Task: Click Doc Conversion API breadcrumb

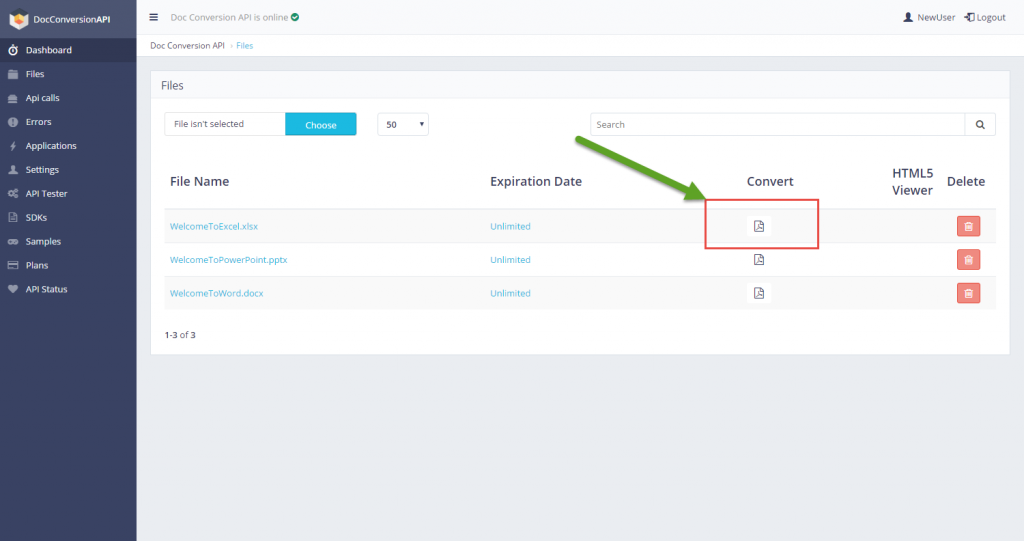Action: [x=187, y=45]
